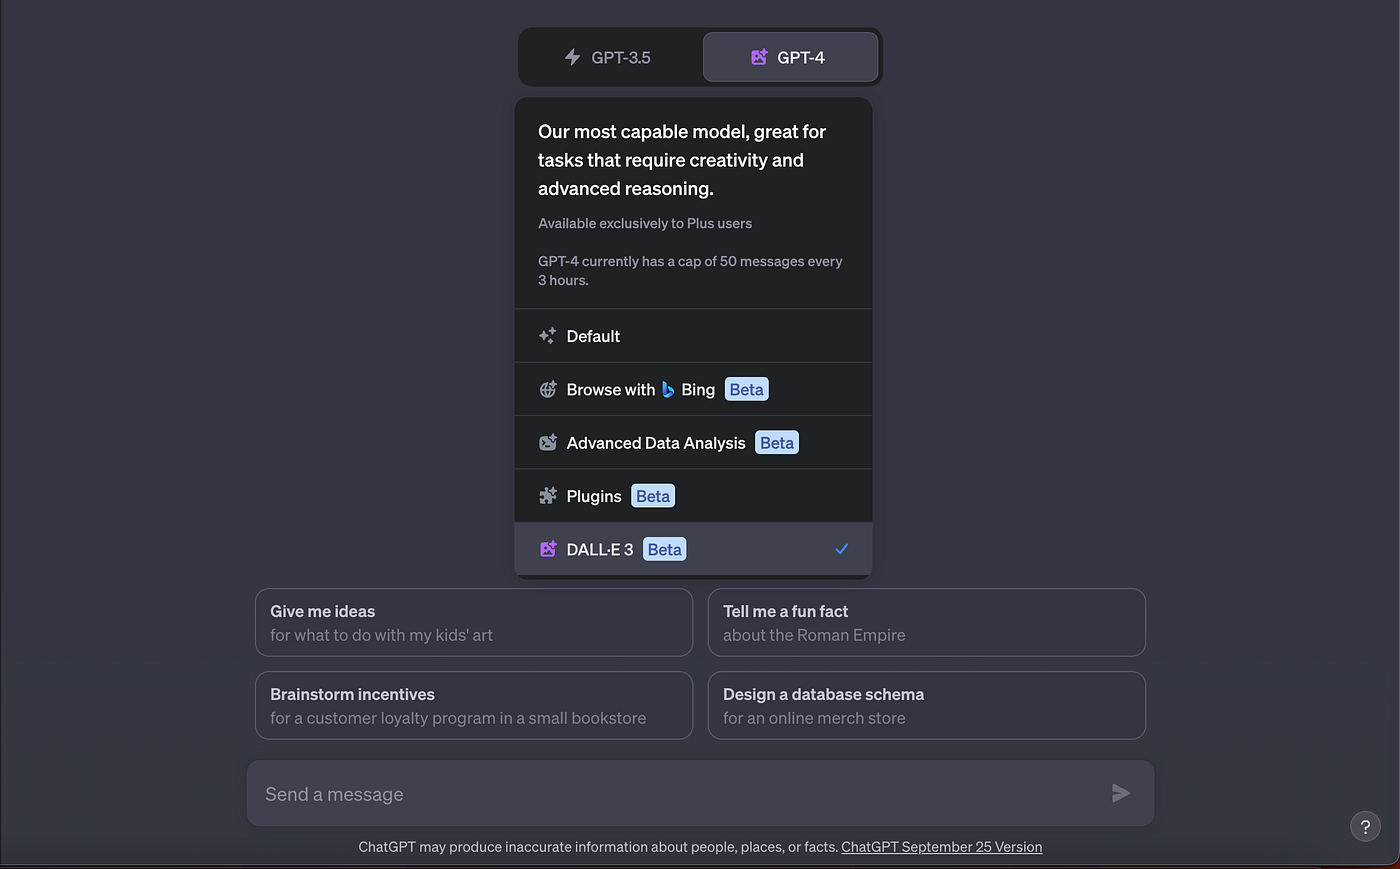Click the GPT-4 message cap notice text
This screenshot has height=869, width=1400.
click(690, 271)
